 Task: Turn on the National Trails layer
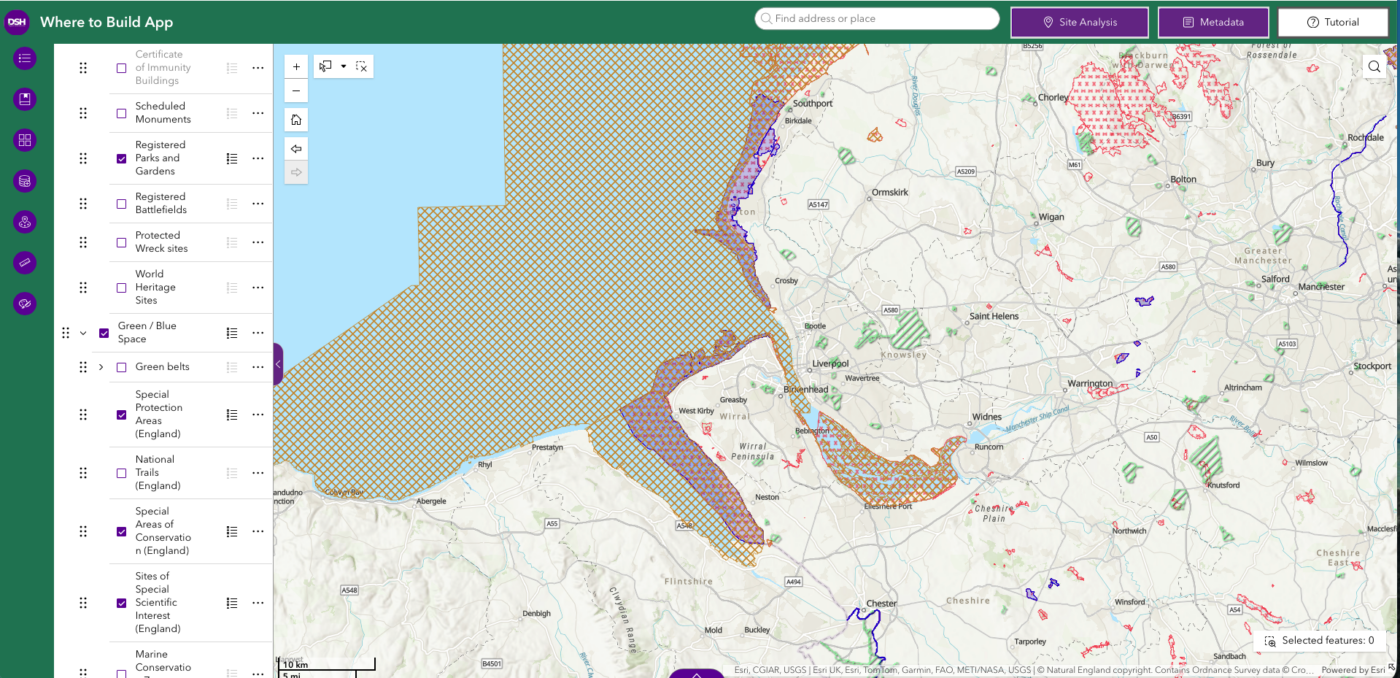pyautogui.click(x=122, y=473)
